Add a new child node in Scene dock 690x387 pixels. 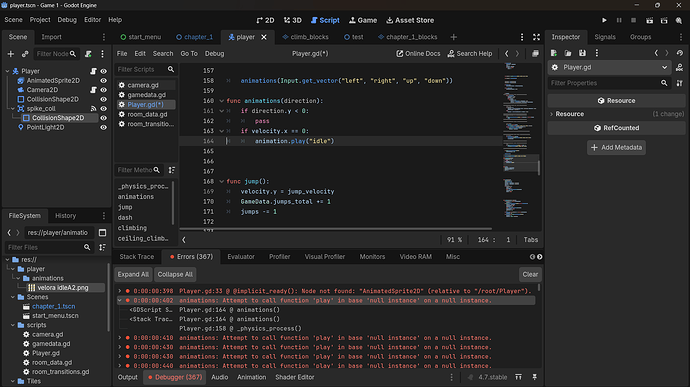point(11,54)
